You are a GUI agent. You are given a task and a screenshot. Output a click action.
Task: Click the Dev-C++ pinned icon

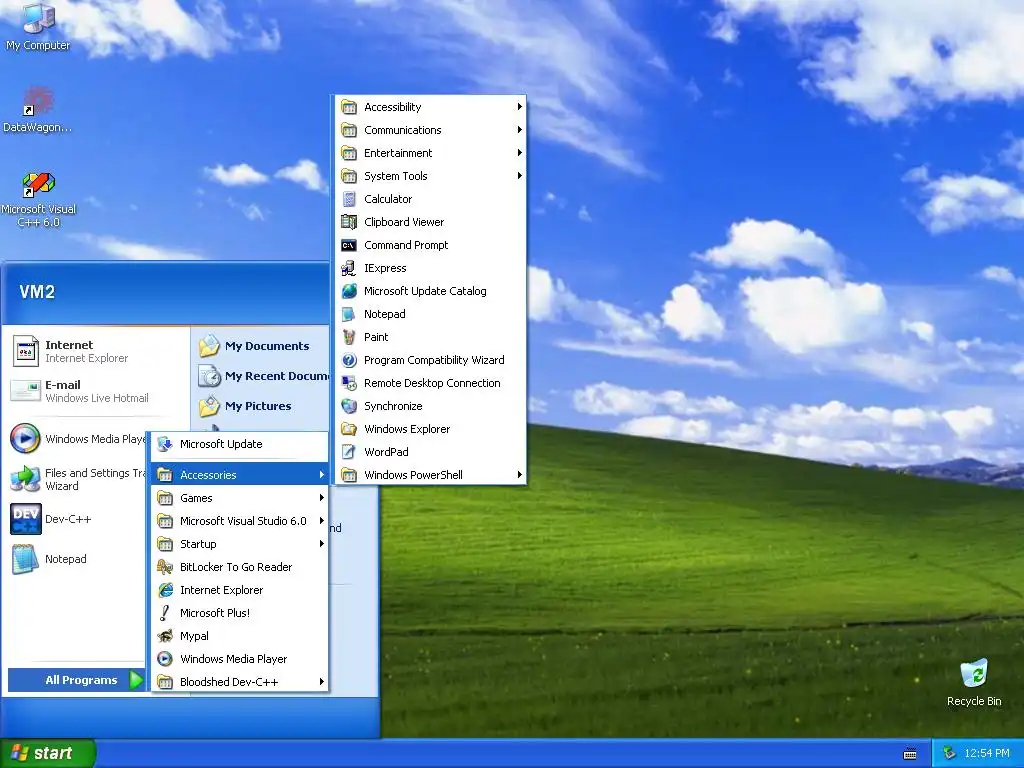coord(26,519)
